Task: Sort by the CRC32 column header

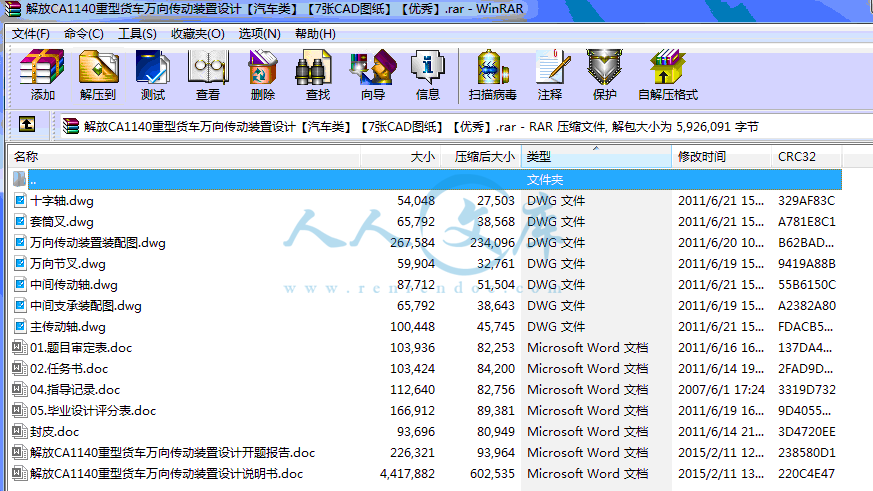Action: (807, 157)
